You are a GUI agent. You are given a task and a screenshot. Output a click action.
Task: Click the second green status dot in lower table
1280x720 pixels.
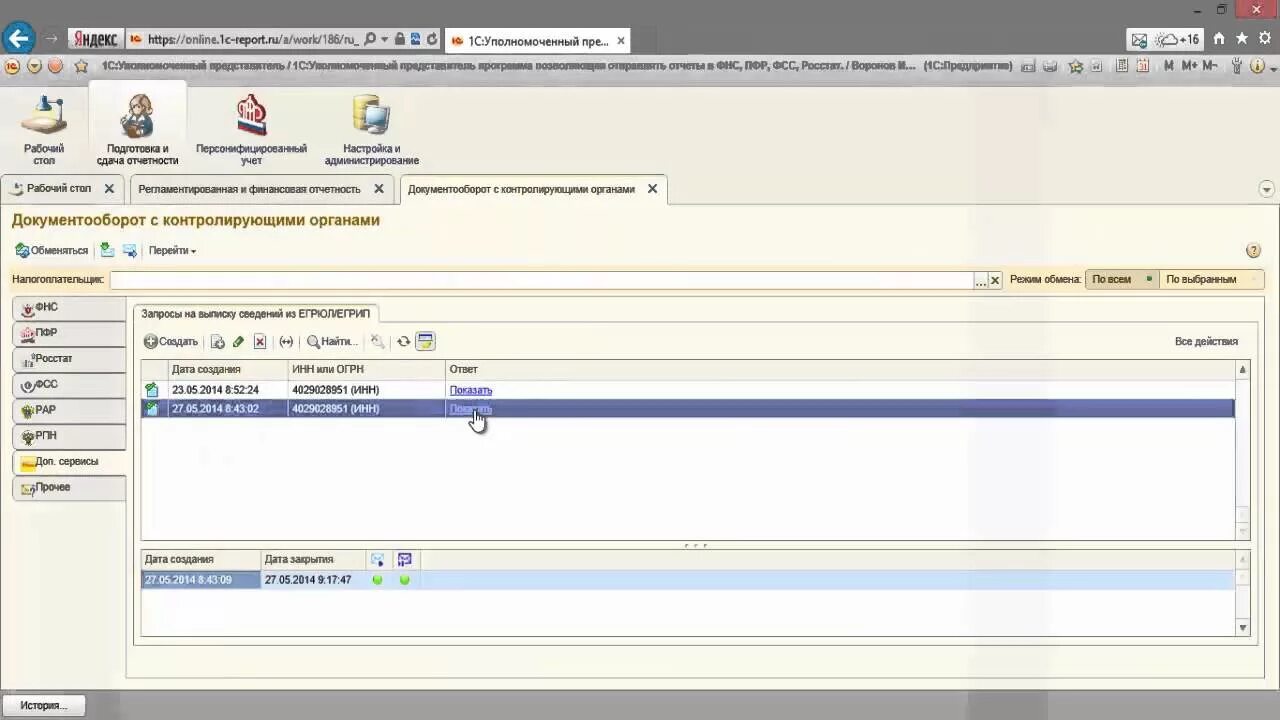[x=404, y=580]
